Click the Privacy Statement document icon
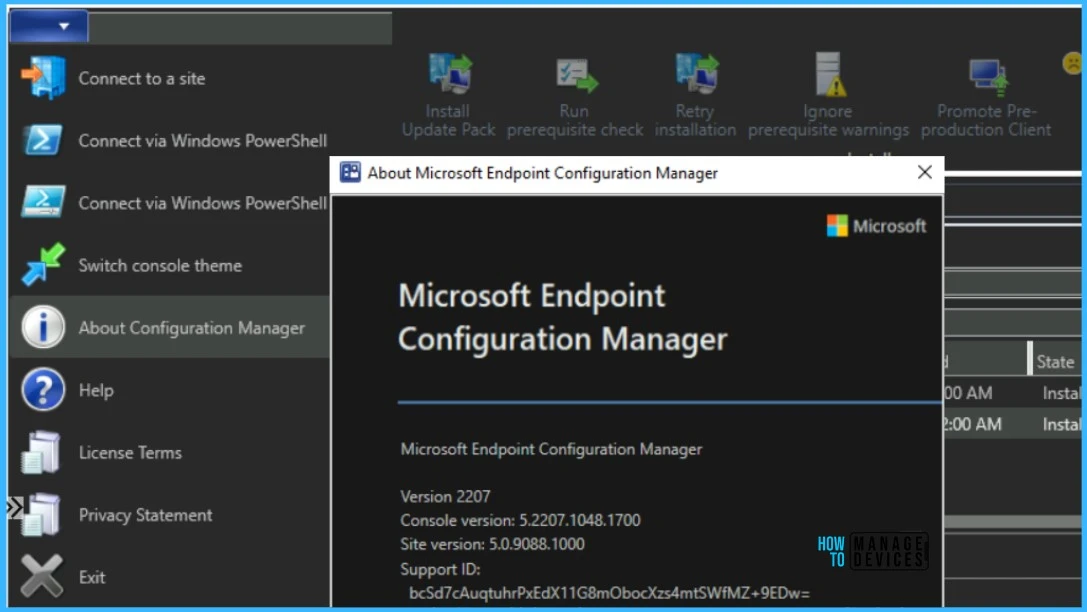 [x=41, y=514]
